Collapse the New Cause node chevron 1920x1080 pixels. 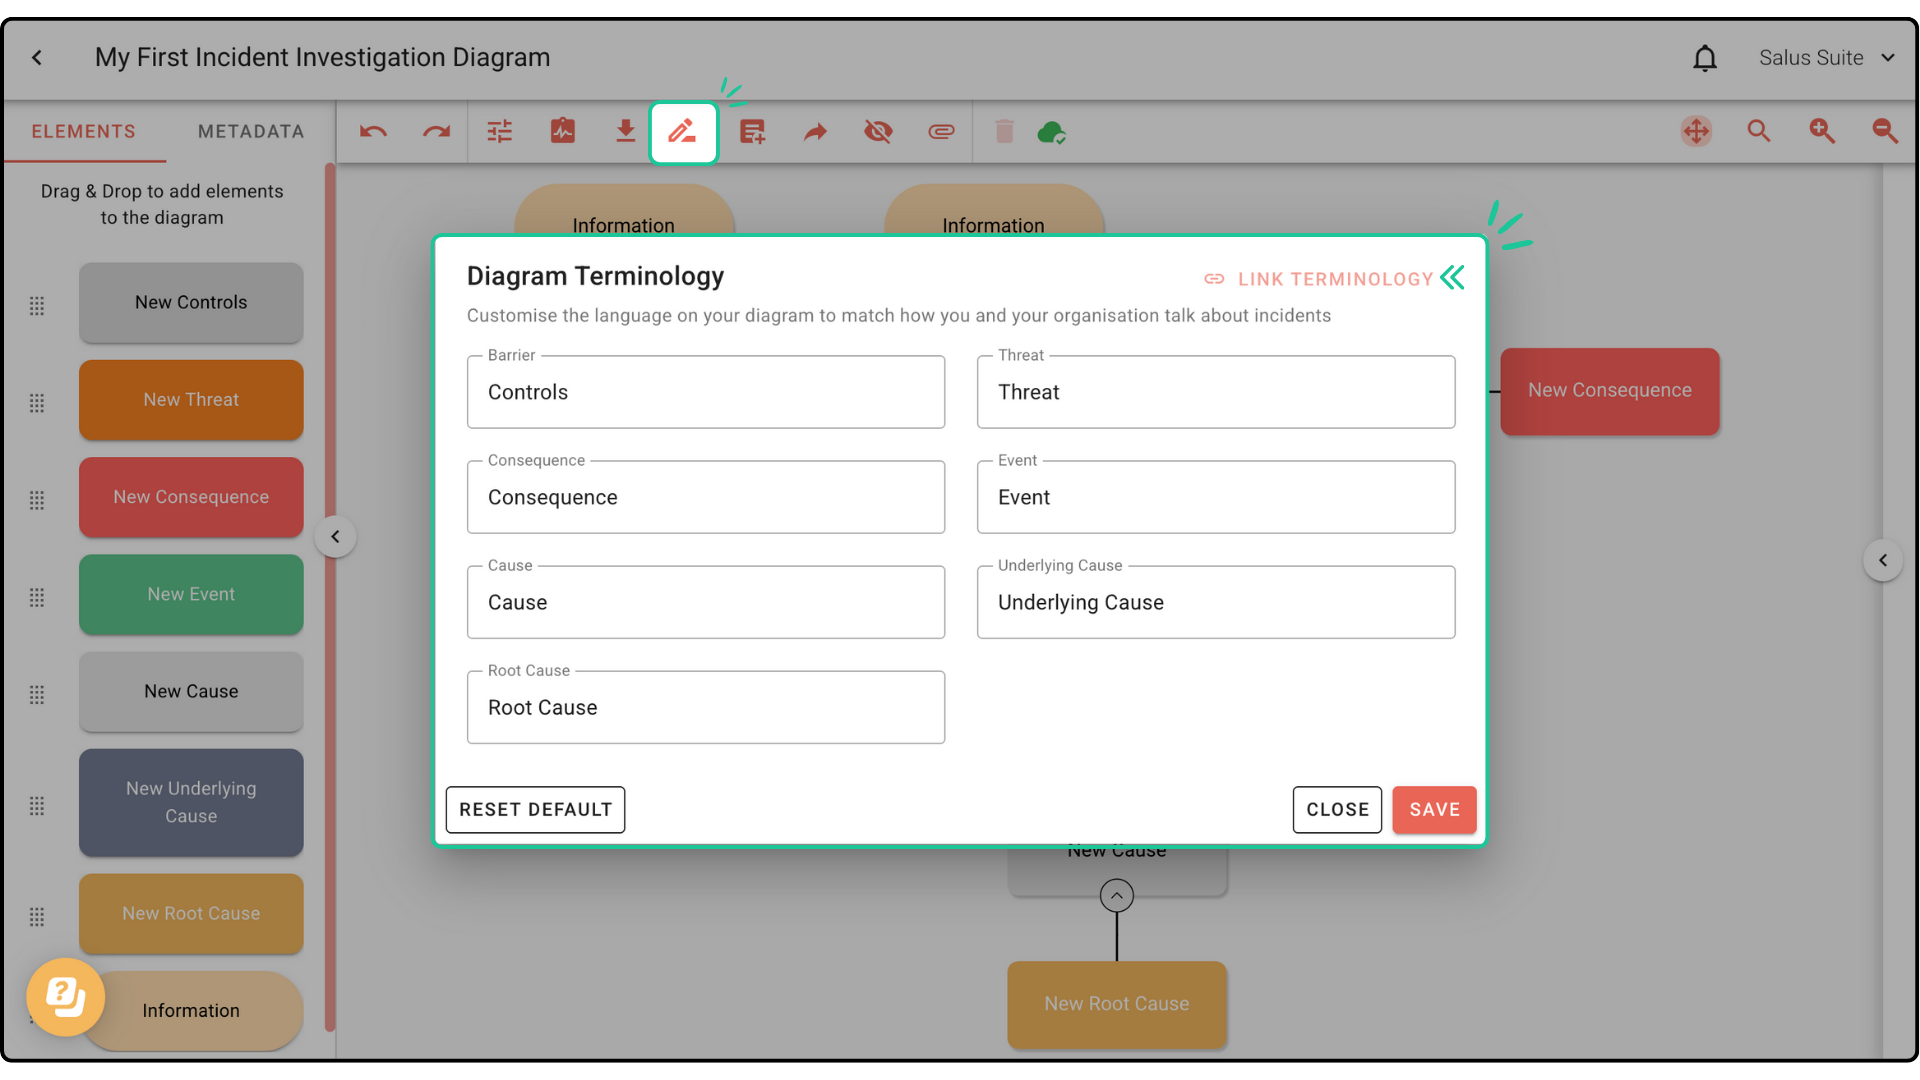tap(1116, 895)
